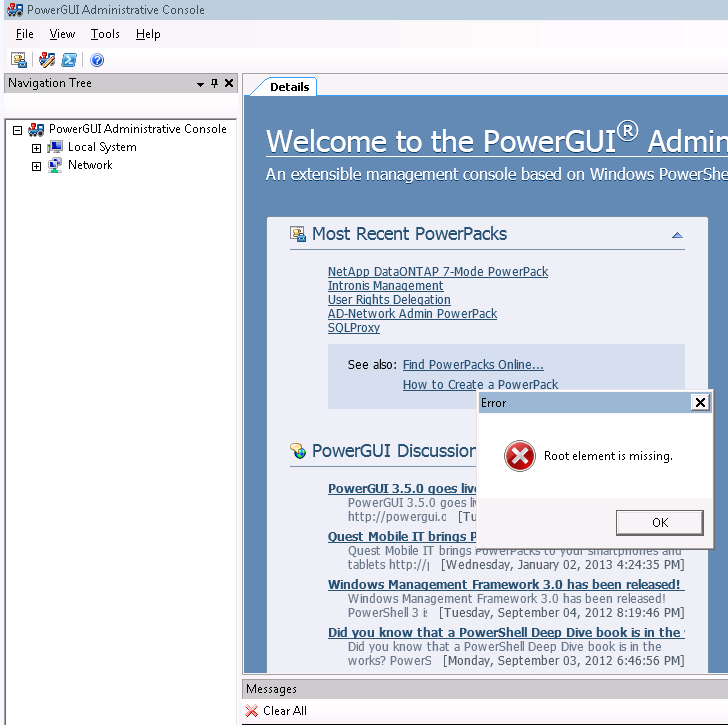
Task: Open the View menu
Action: 62,34
